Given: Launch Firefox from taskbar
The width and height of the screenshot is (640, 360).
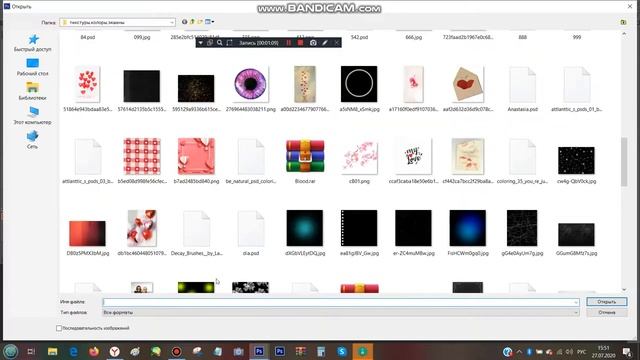Looking at the screenshot, I should (x=94, y=351).
